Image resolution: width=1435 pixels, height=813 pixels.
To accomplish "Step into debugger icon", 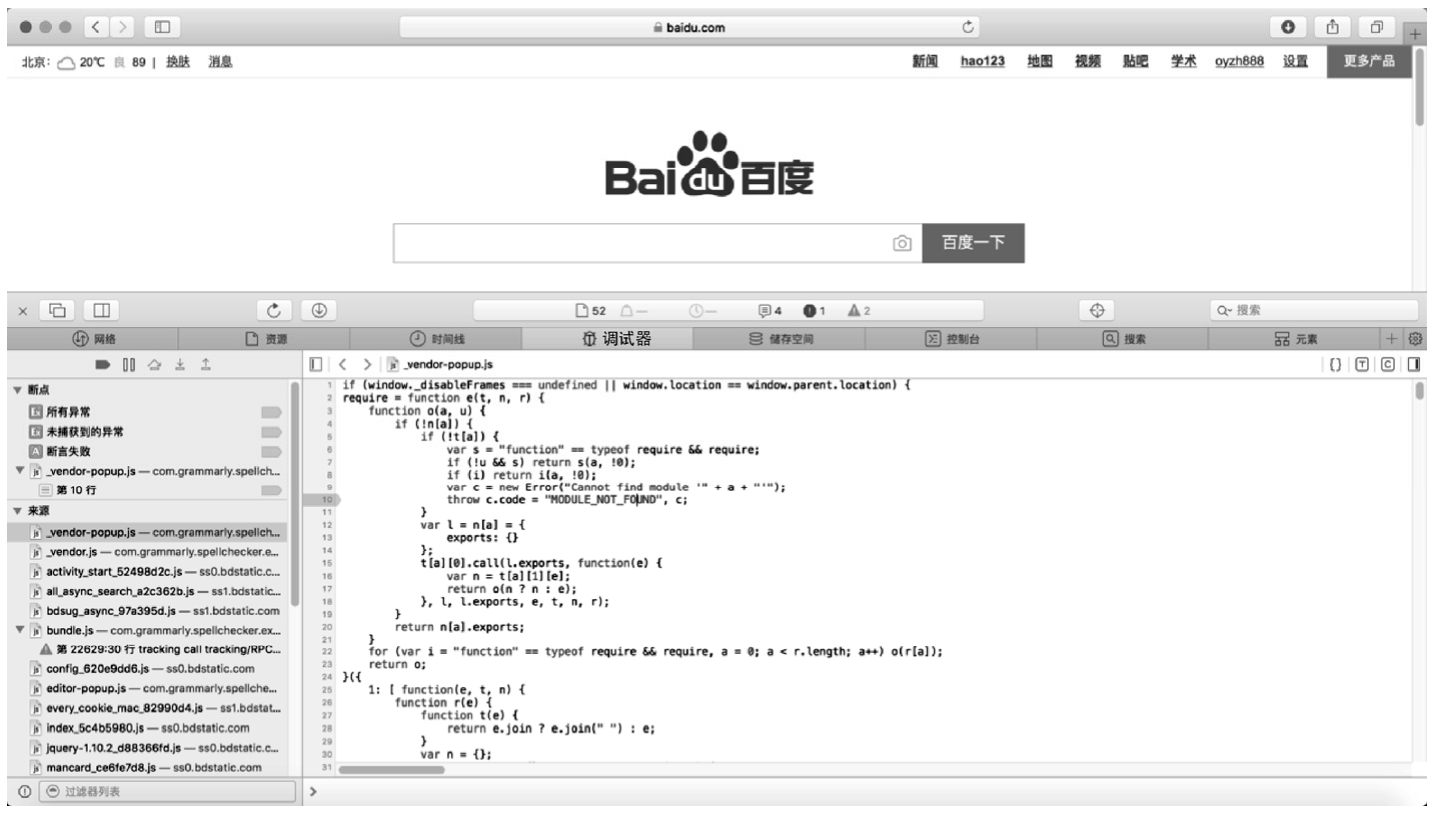I will (x=181, y=366).
